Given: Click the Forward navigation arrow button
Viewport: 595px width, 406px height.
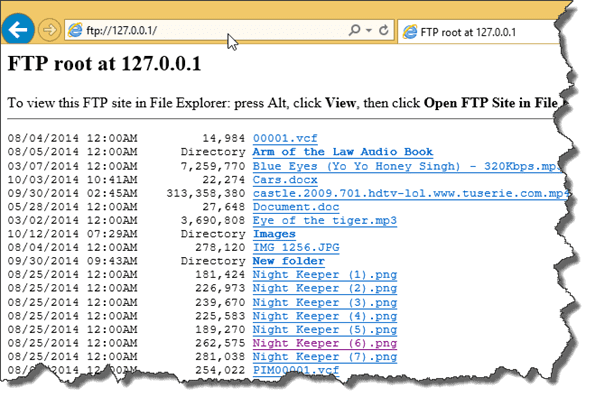Looking at the screenshot, I should click(x=50, y=30).
